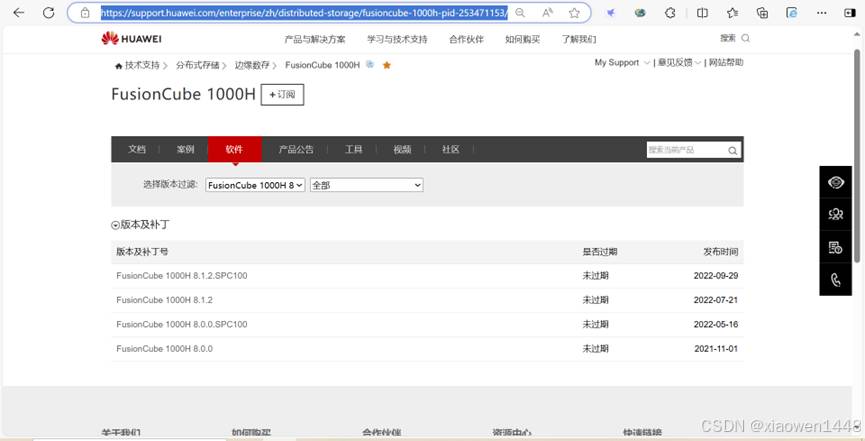Open 了解我们 menu
This screenshot has width=865, height=441.
point(579,39)
